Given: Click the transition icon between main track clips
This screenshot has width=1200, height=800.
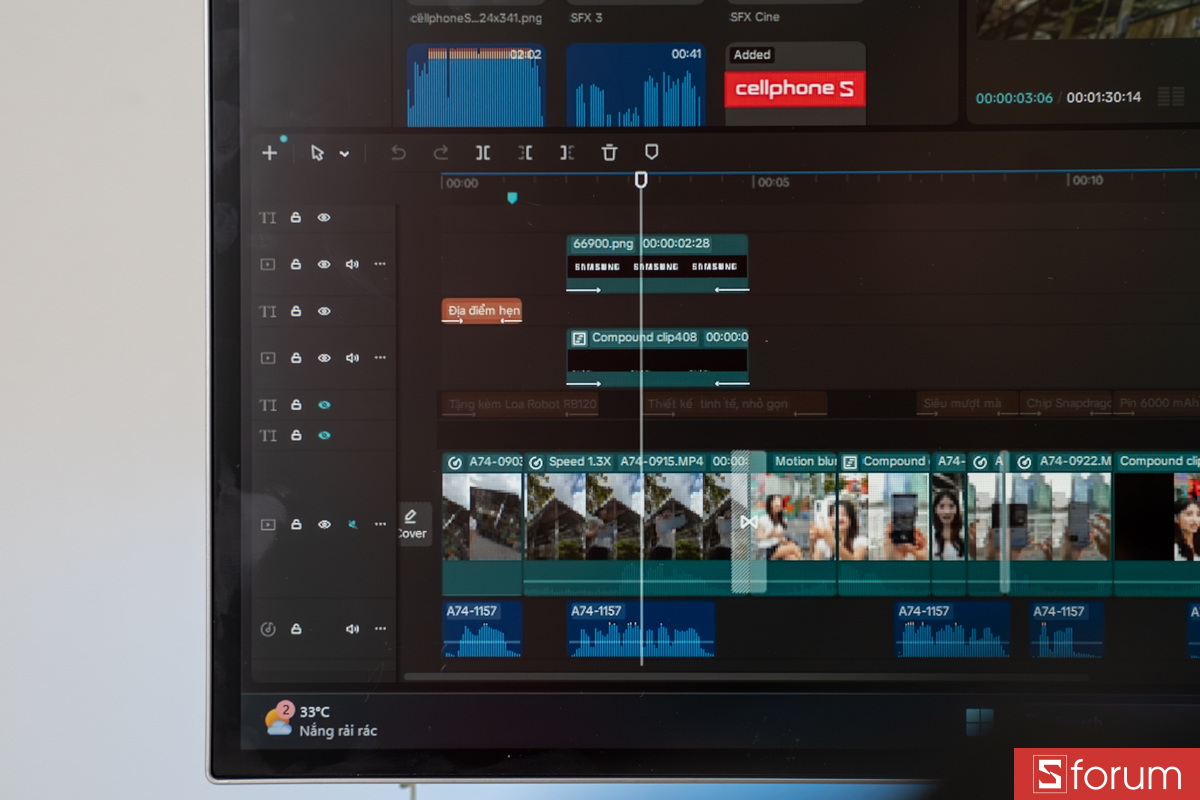Looking at the screenshot, I should click(x=748, y=522).
